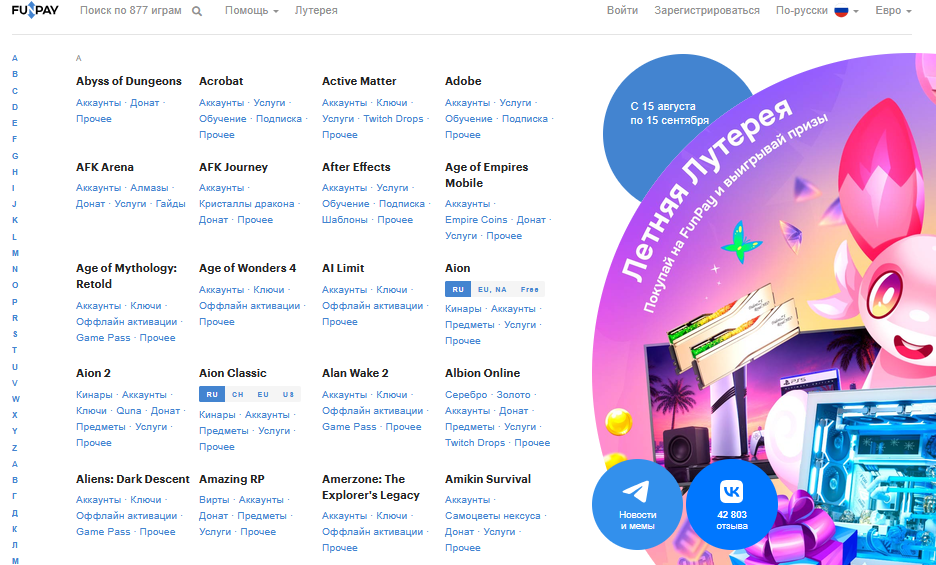Open Empire Coins under Age of Empires Mobile

476,220
